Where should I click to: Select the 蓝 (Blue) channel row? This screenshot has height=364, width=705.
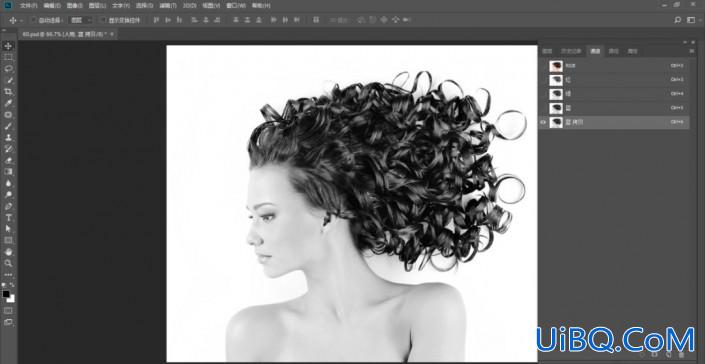point(614,108)
